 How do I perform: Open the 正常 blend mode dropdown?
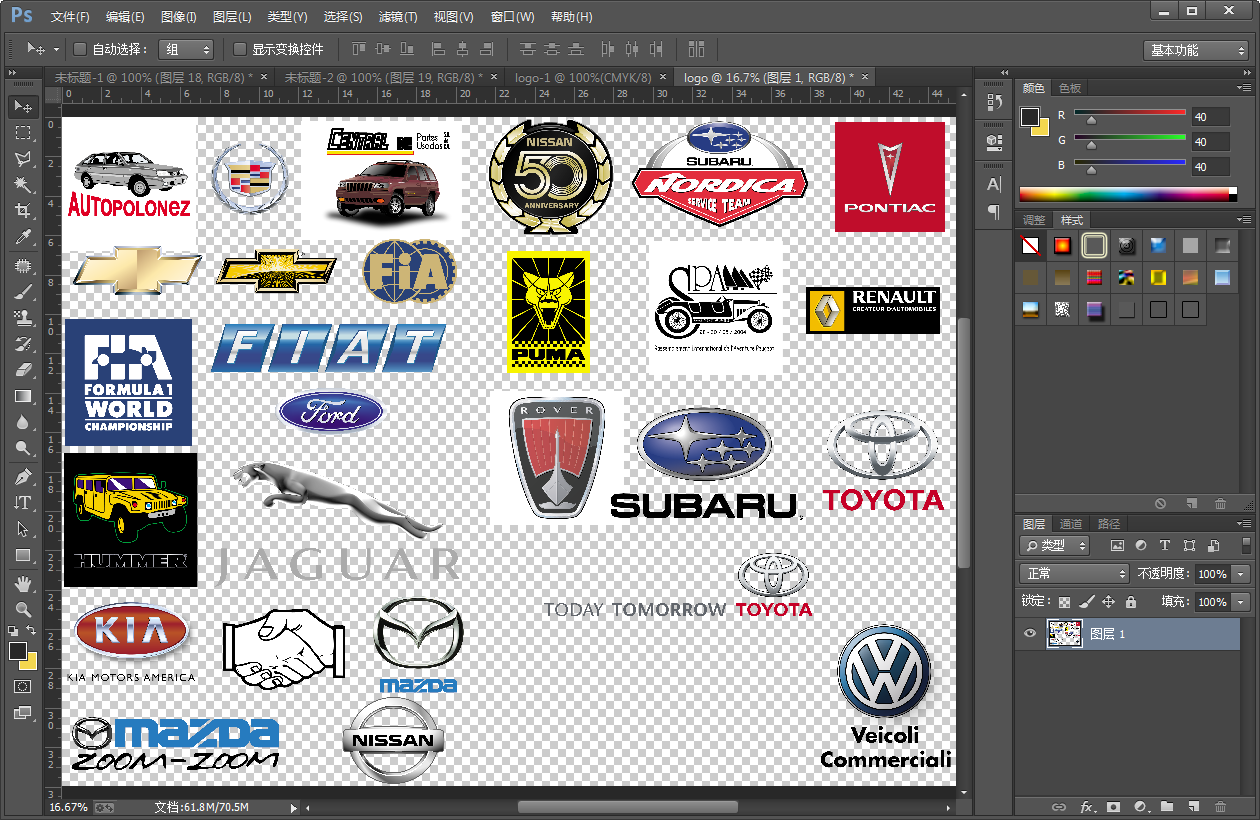tap(1074, 574)
